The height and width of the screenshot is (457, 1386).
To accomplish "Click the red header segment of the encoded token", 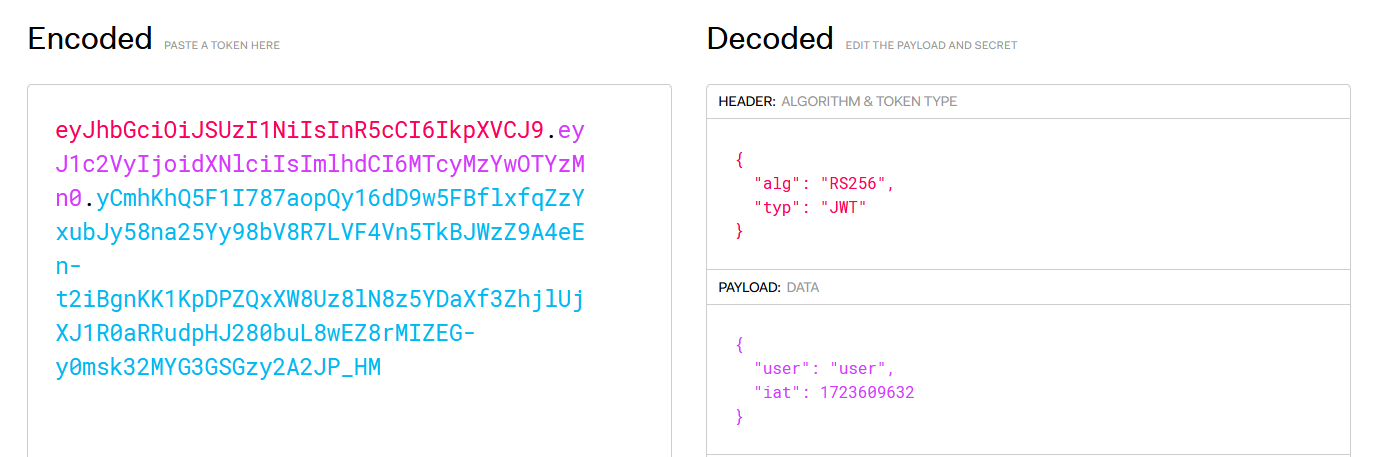I will tap(299, 131).
